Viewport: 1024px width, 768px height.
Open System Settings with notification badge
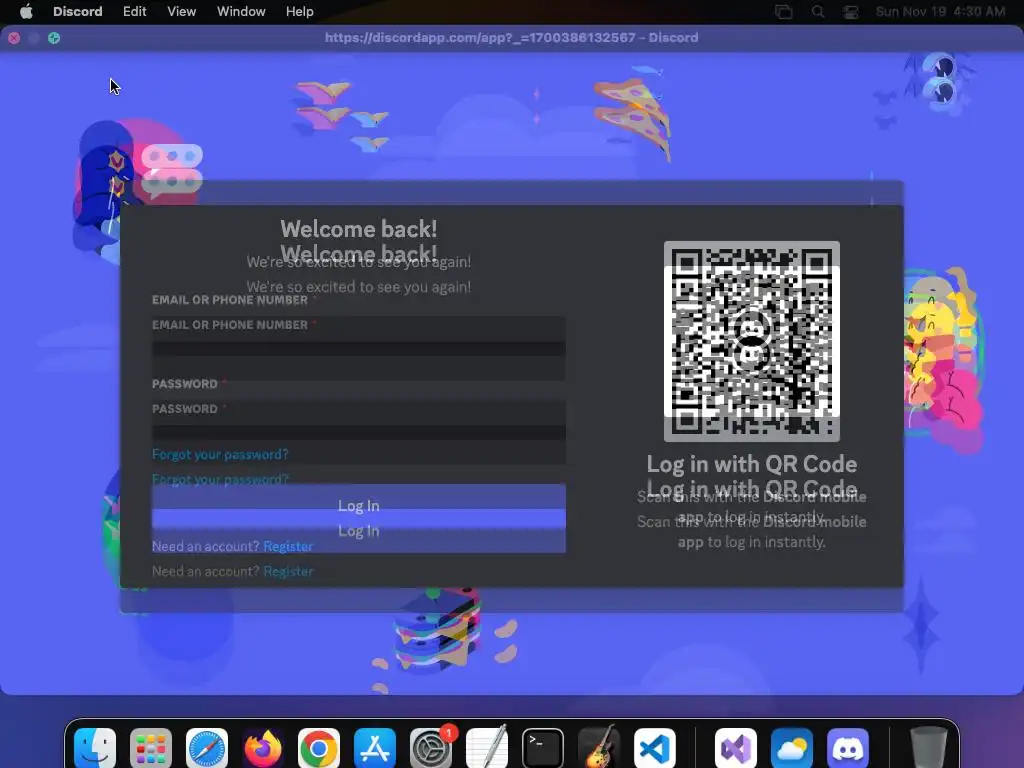(x=431, y=748)
